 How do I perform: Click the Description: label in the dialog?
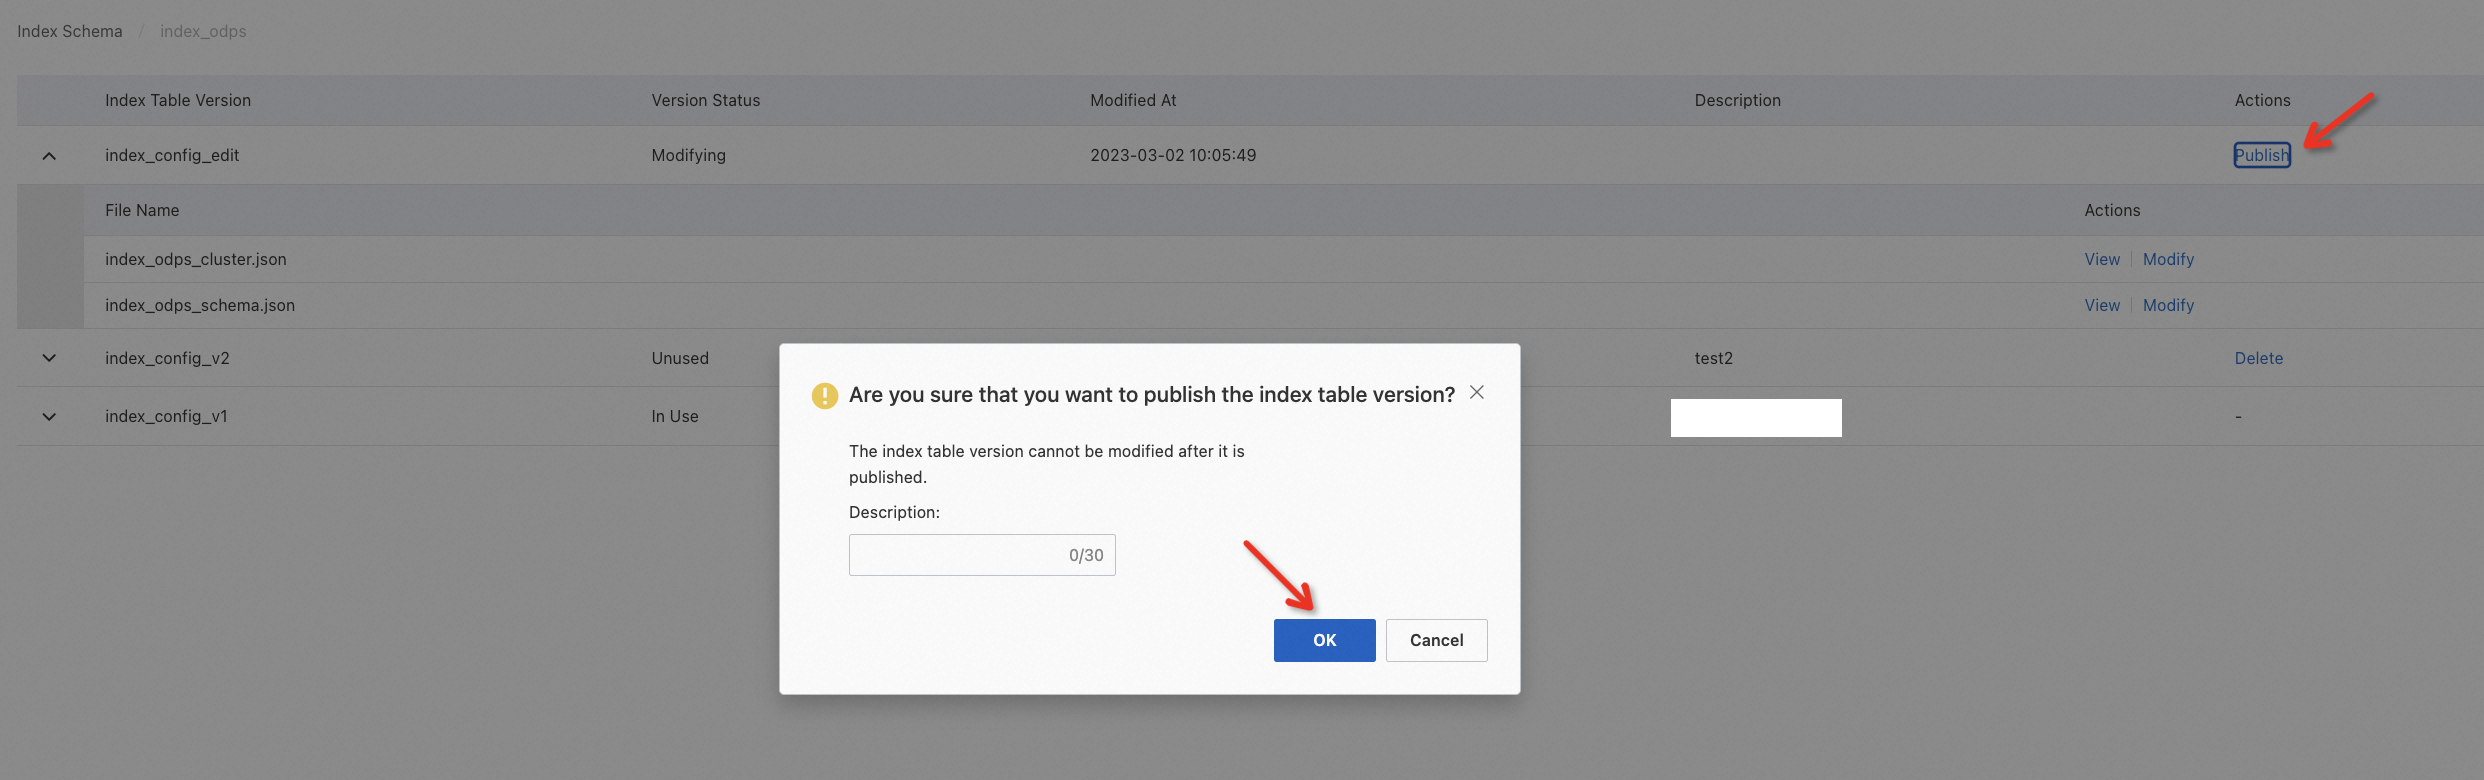894,512
